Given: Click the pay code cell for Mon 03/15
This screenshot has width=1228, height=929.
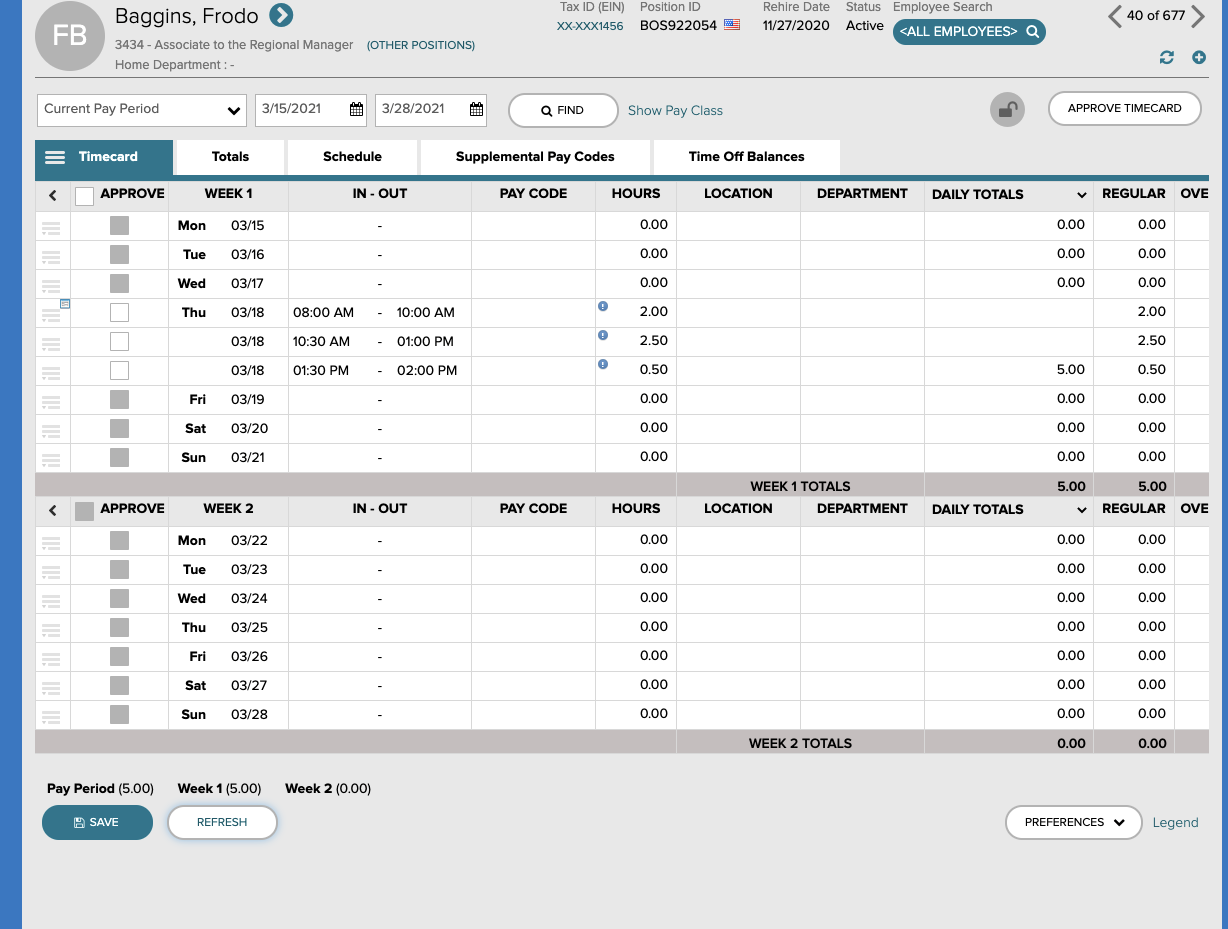Looking at the screenshot, I should (533, 225).
